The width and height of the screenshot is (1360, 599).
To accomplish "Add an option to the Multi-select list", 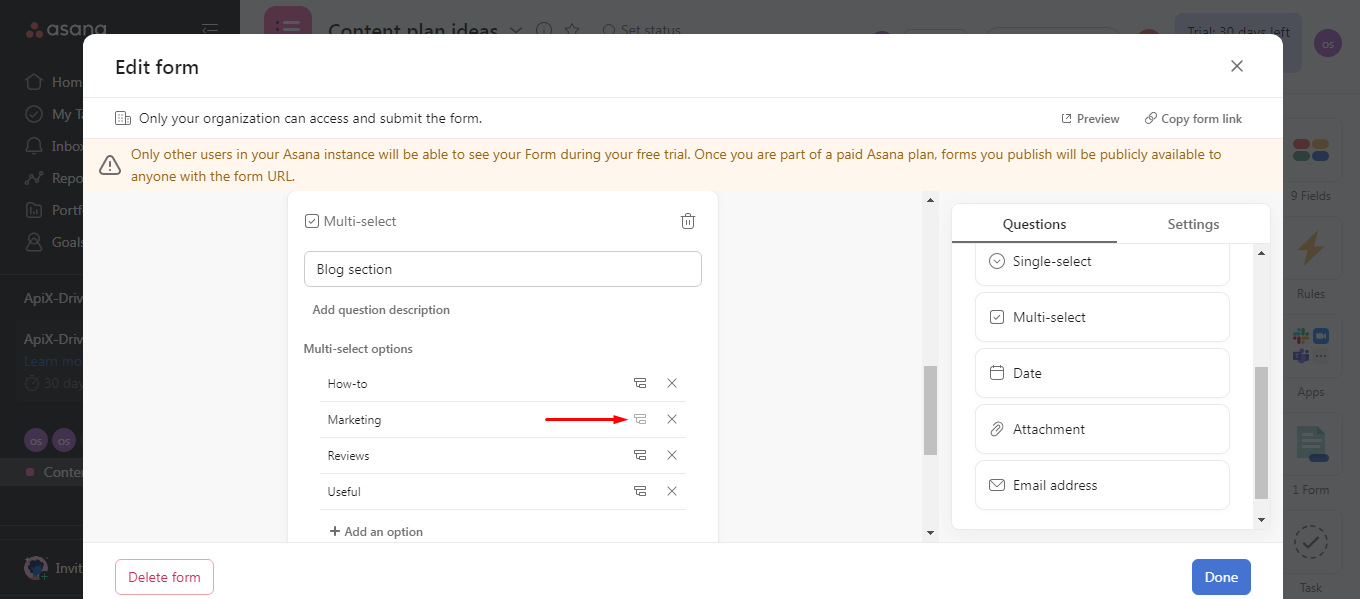I will click(376, 531).
